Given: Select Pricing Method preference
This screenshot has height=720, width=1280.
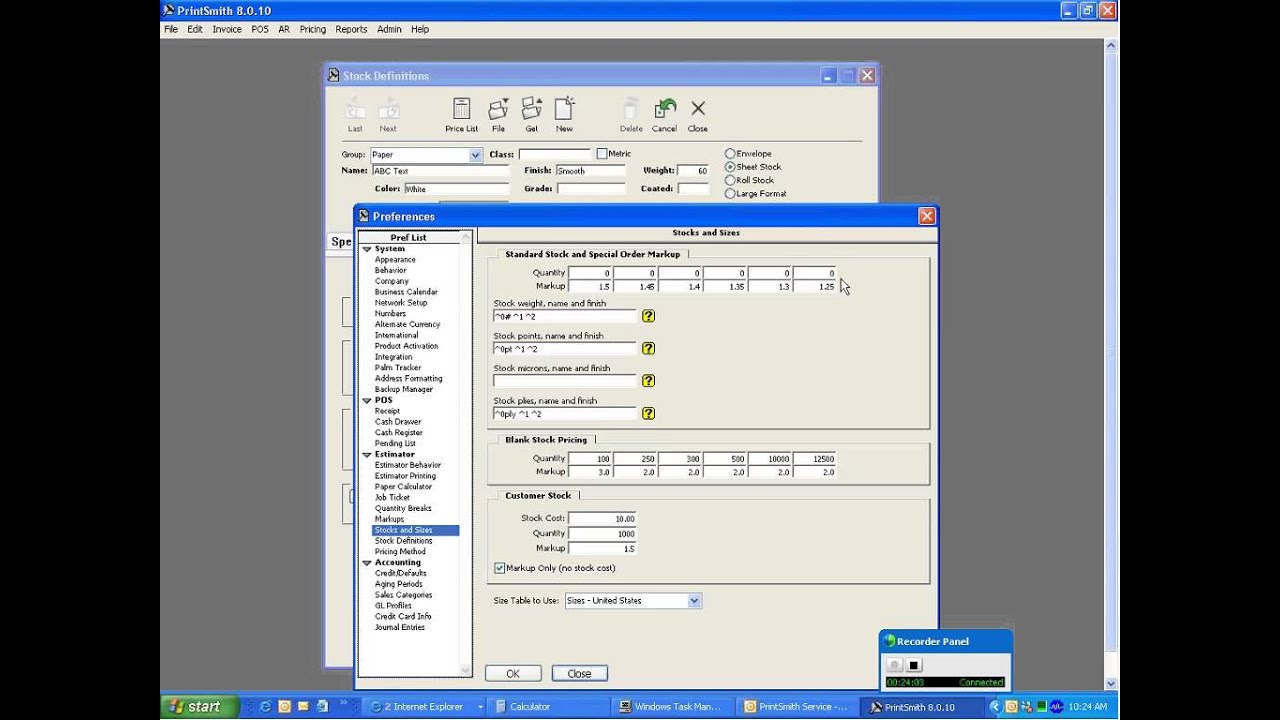Looking at the screenshot, I should (x=400, y=552).
